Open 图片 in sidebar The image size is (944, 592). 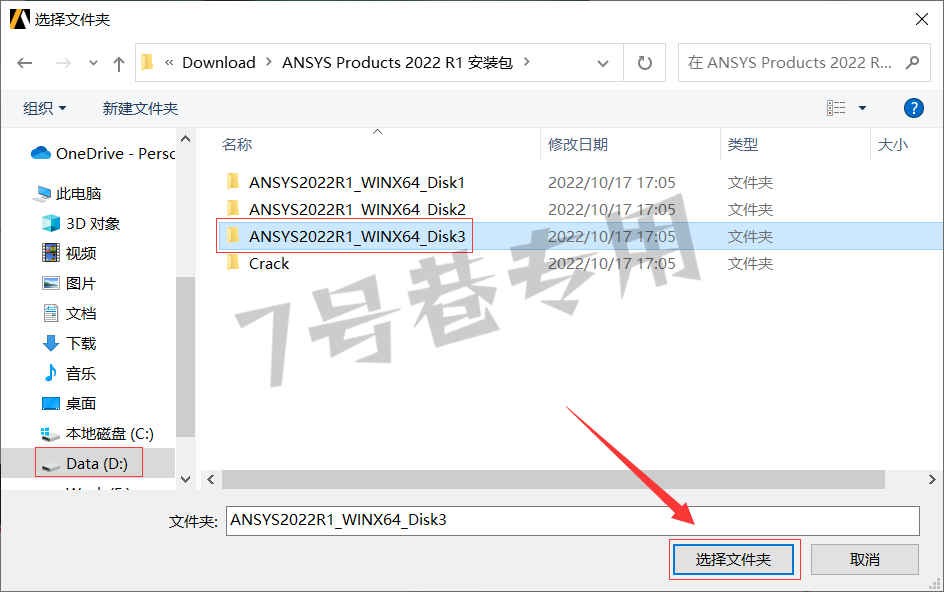pyautogui.click(x=69, y=284)
